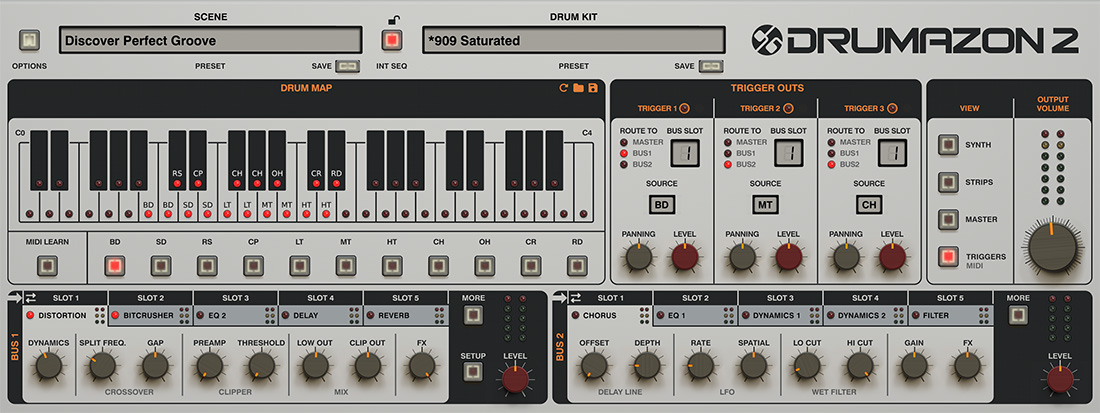Image resolution: width=1100 pixels, height=413 pixels.
Task: Click the Trigger 2 Level knob
Action: pyautogui.click(x=789, y=257)
